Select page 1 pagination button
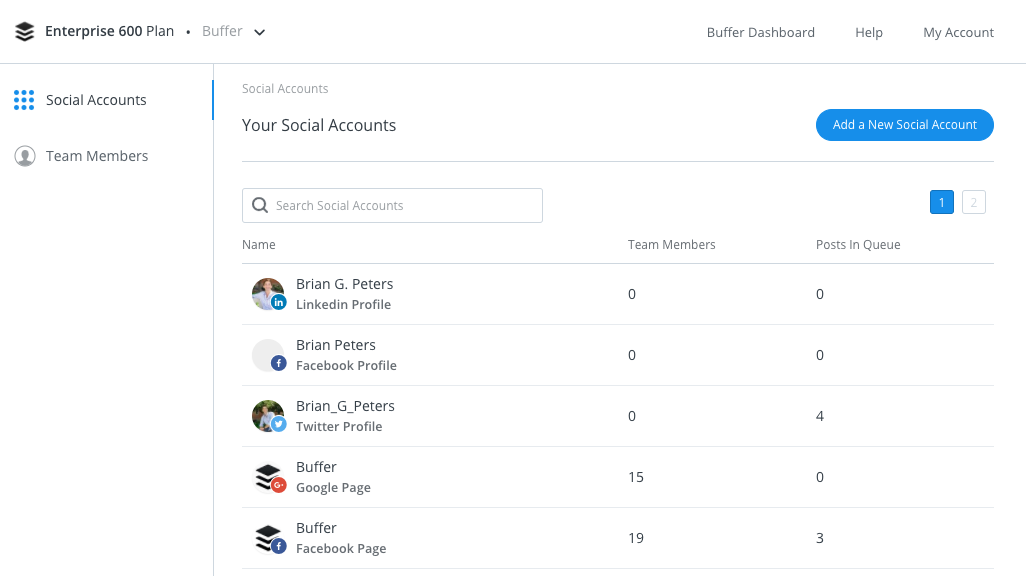This screenshot has width=1026, height=576. (941, 203)
